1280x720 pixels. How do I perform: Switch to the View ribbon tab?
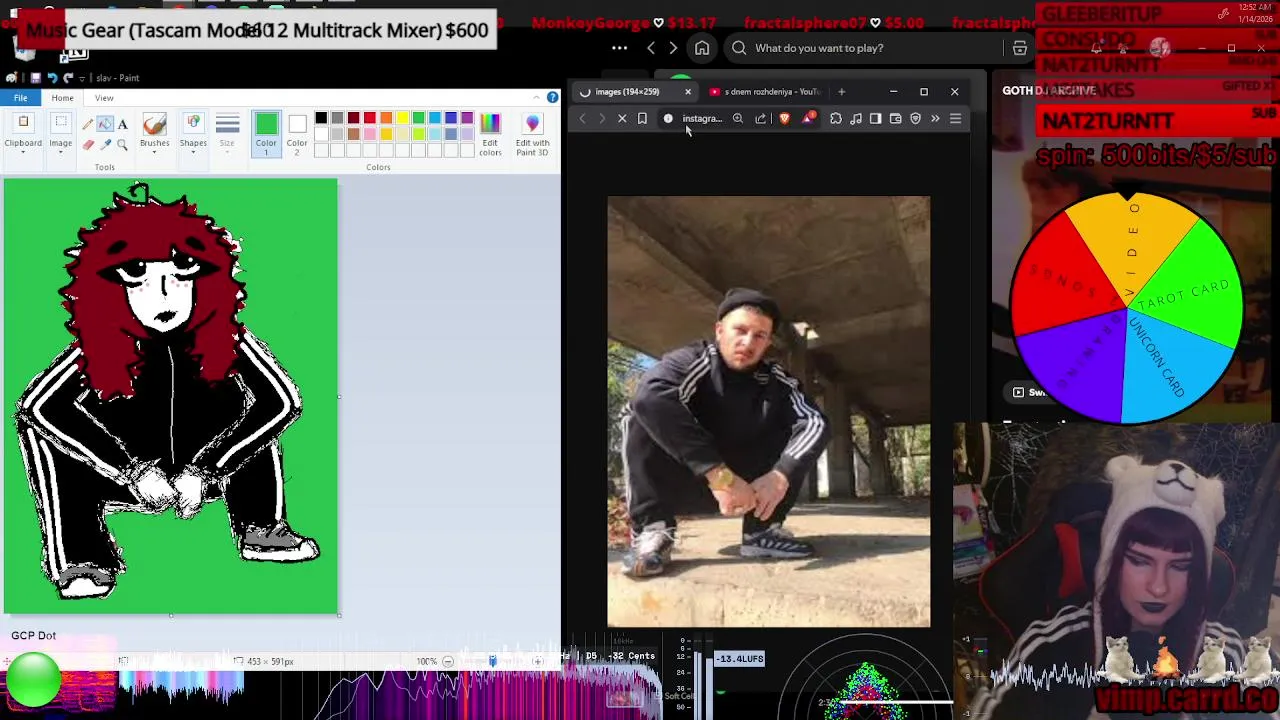tap(104, 98)
